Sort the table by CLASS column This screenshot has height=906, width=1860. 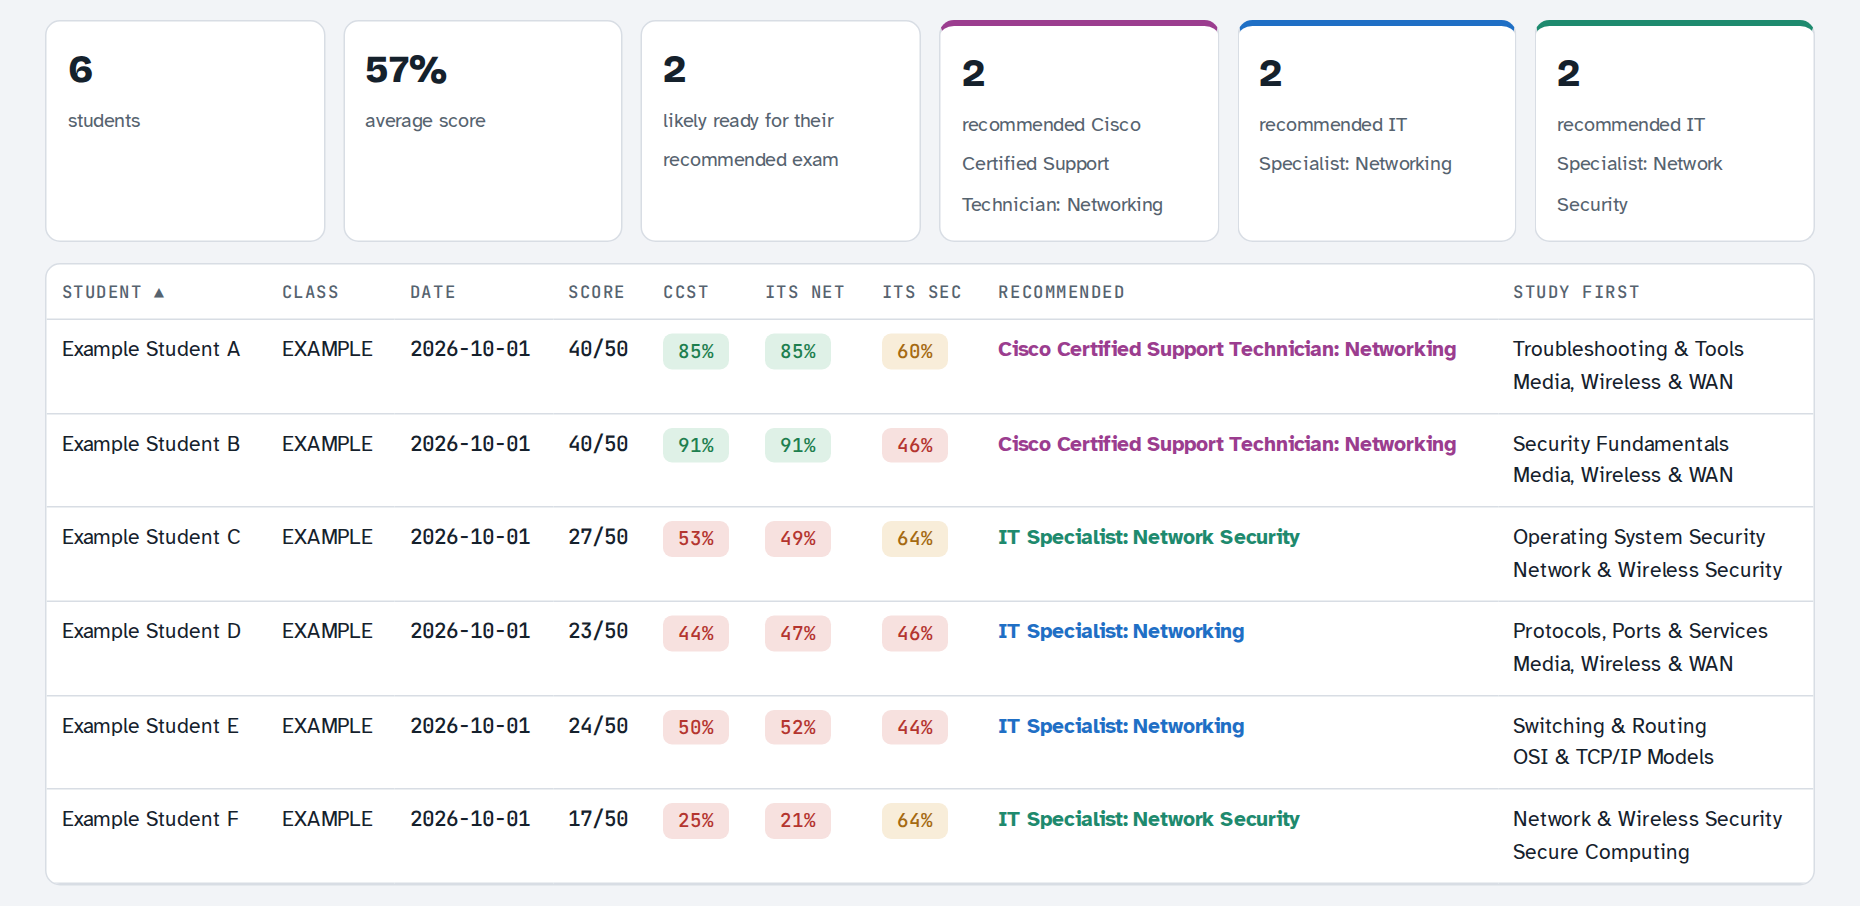[x=310, y=292]
